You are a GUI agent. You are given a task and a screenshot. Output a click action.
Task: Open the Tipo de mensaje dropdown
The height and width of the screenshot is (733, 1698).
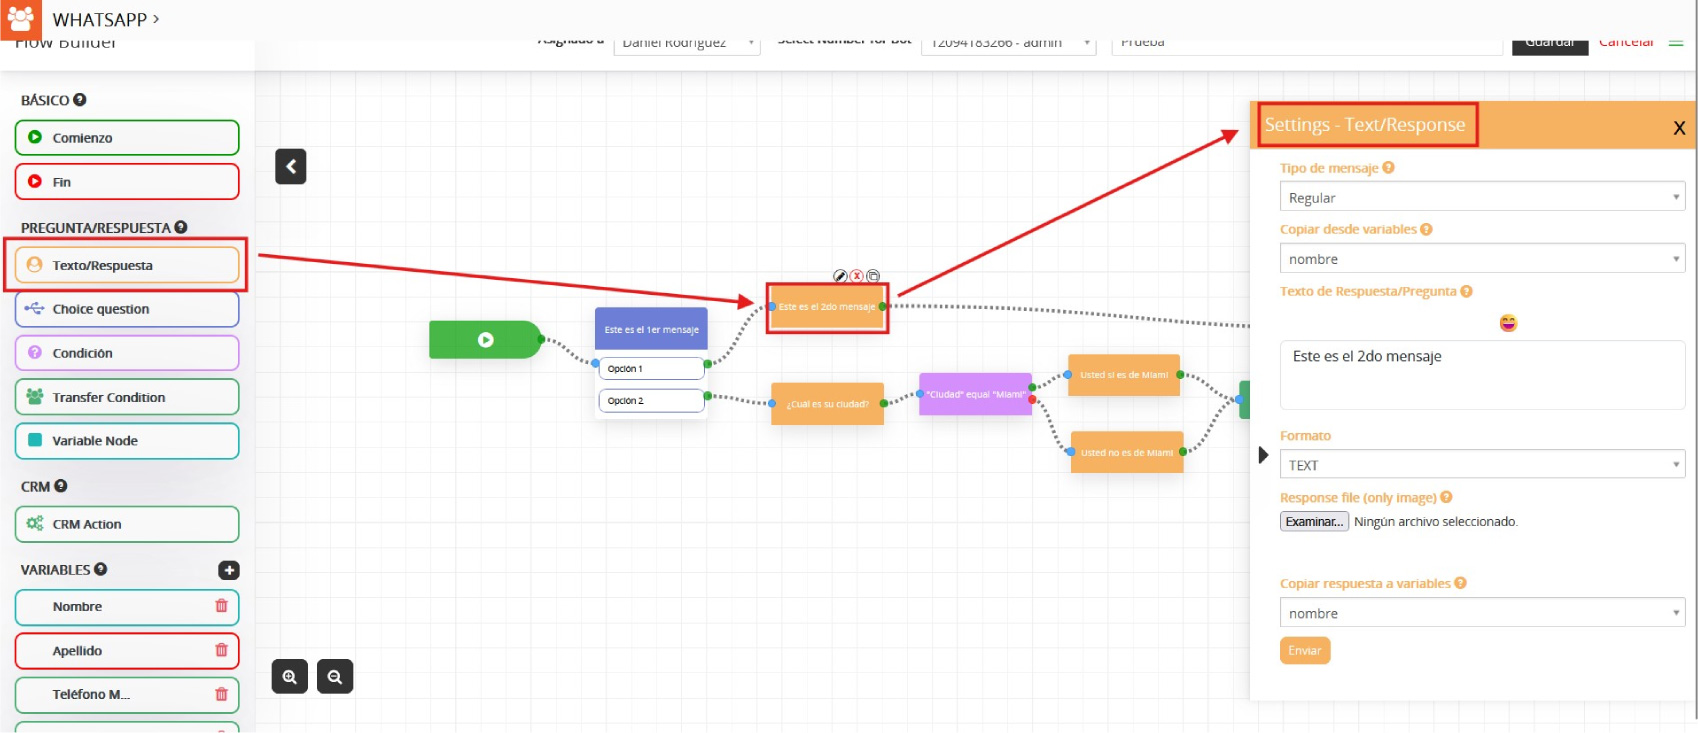[x=1481, y=197]
